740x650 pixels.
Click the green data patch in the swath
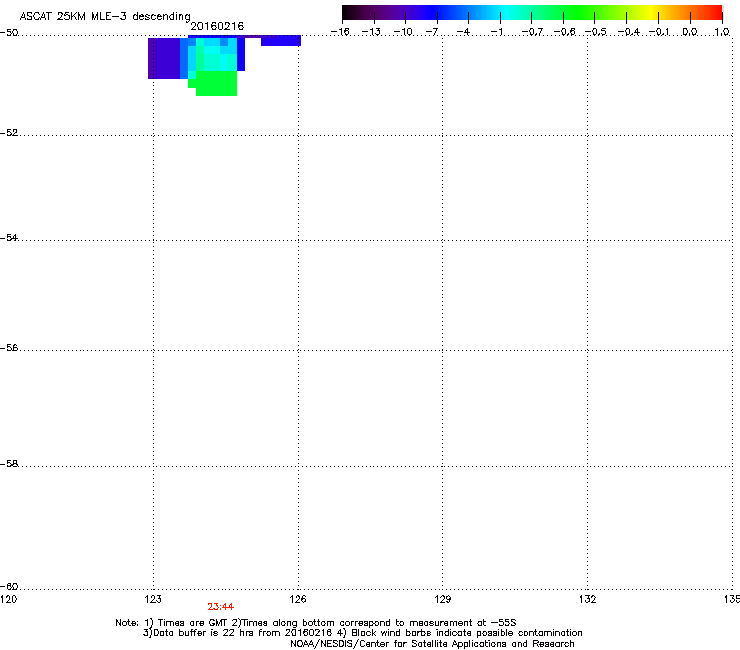coord(216,83)
